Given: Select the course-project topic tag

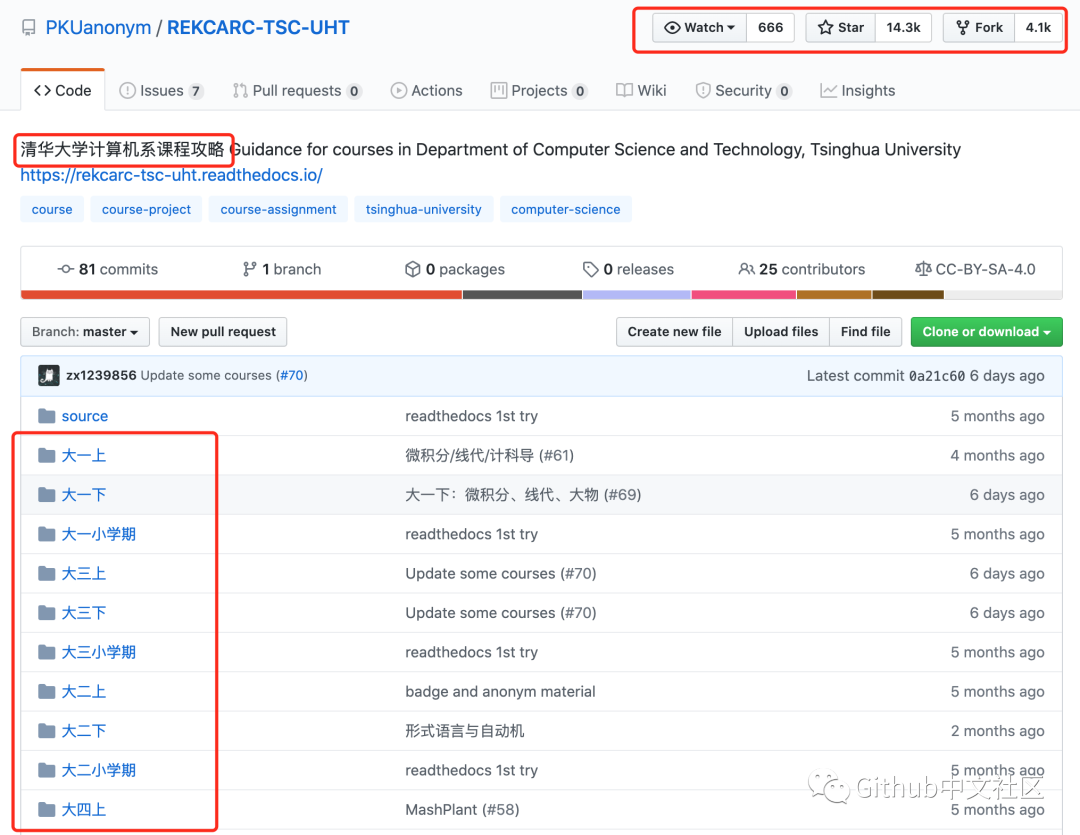Looking at the screenshot, I should pyautogui.click(x=146, y=209).
